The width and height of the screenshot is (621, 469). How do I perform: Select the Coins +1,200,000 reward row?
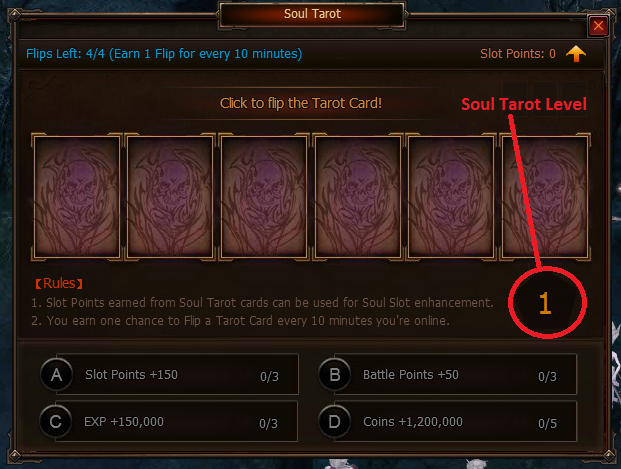pyautogui.click(x=448, y=421)
